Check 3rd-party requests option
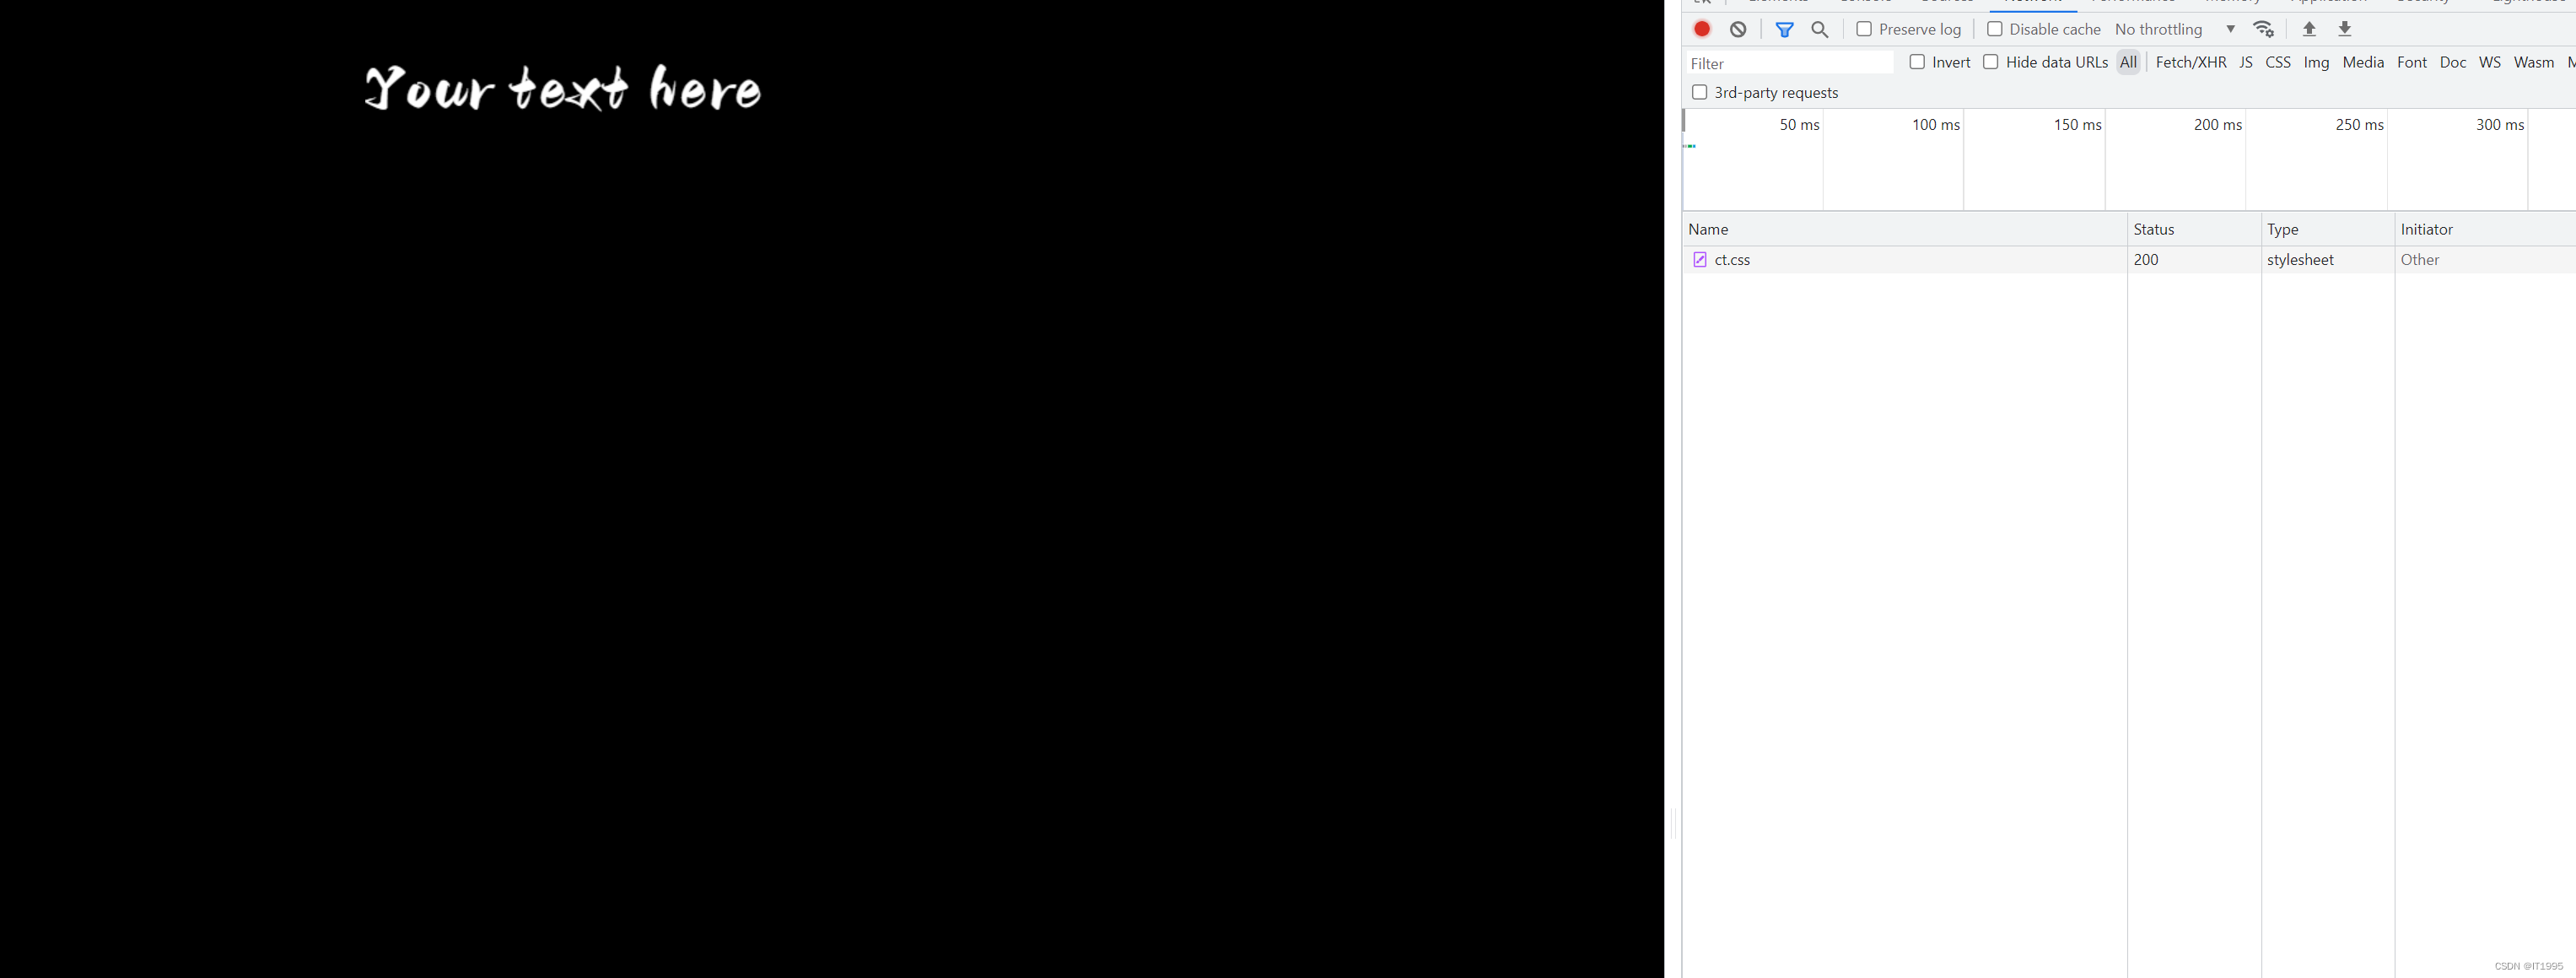This screenshot has height=978, width=2576. tap(1699, 92)
